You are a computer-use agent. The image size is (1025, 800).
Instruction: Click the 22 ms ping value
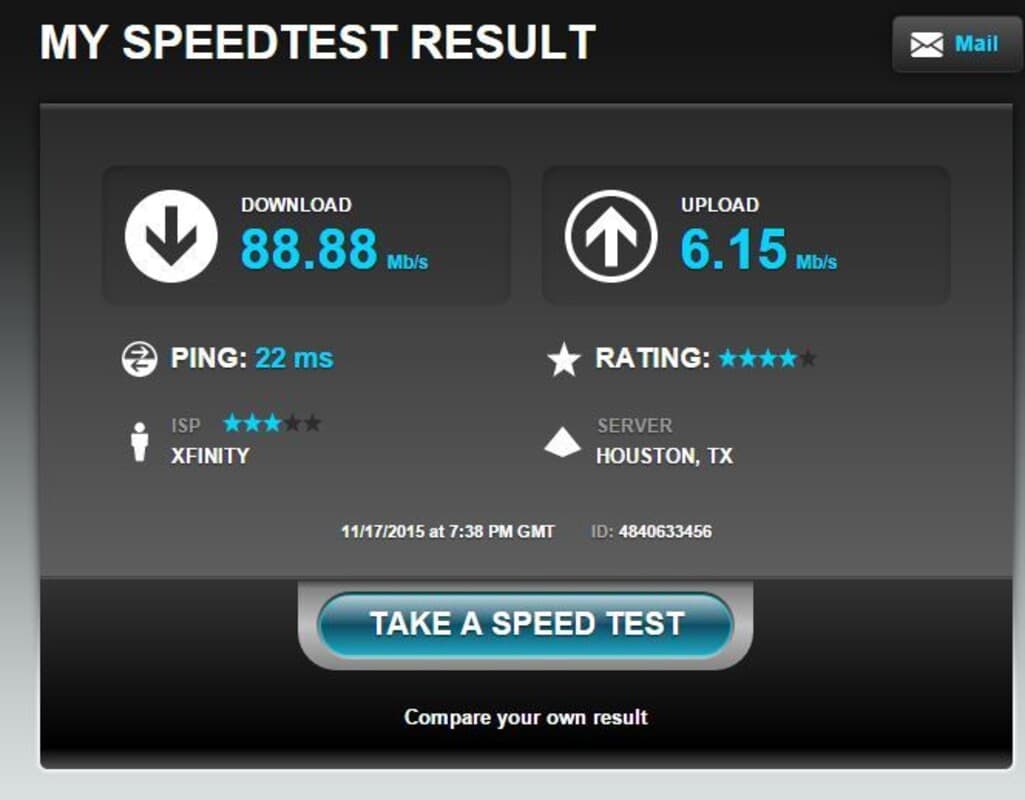point(294,358)
